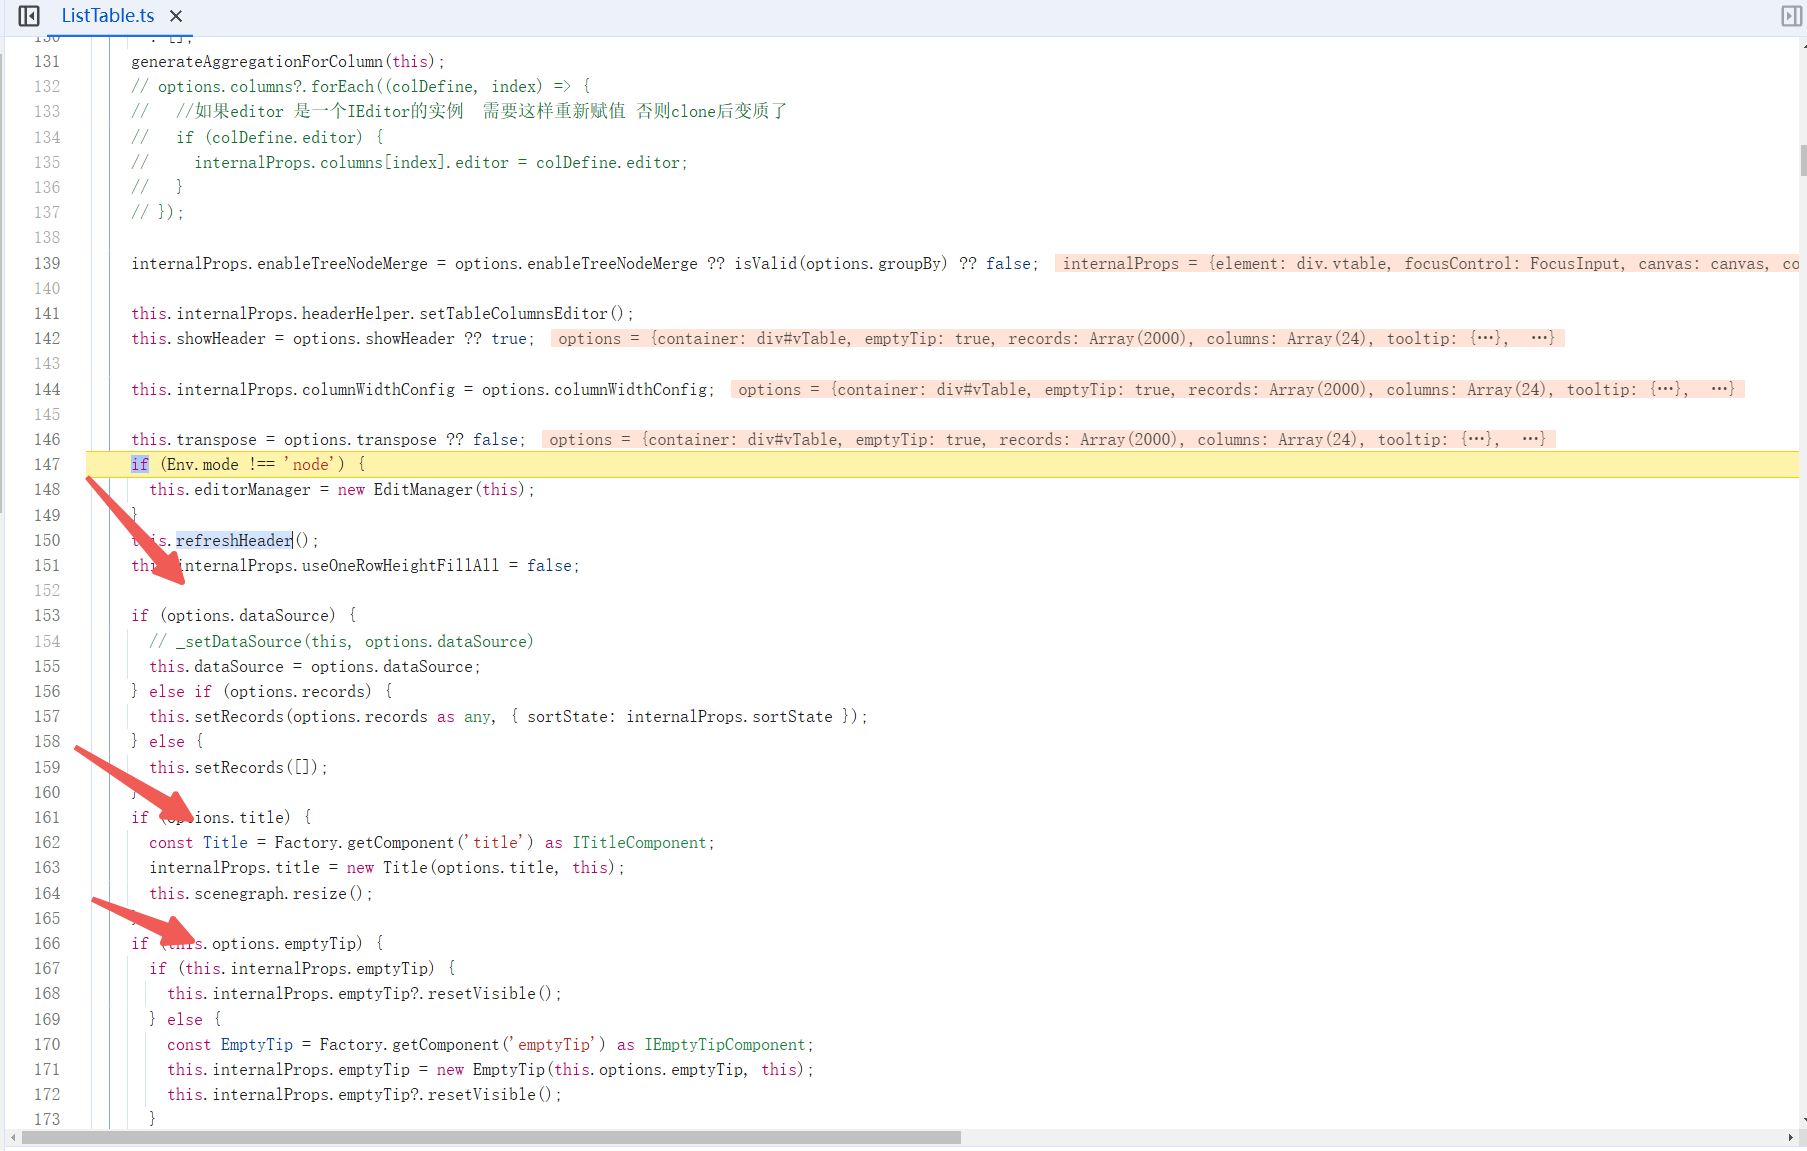Set a breakpoint on line 151
Viewport: 1807px width, 1151px height.
(x=47, y=565)
